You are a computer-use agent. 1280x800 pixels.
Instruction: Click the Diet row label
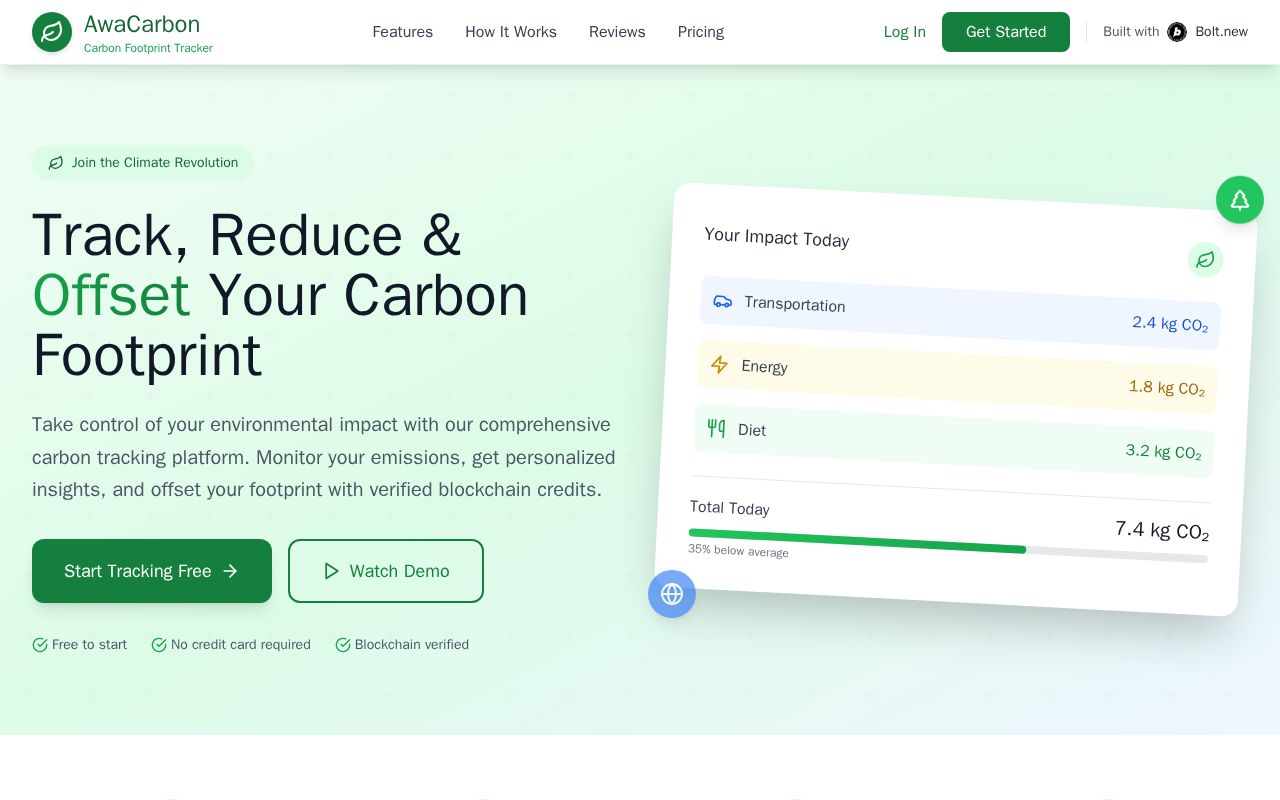(x=752, y=430)
